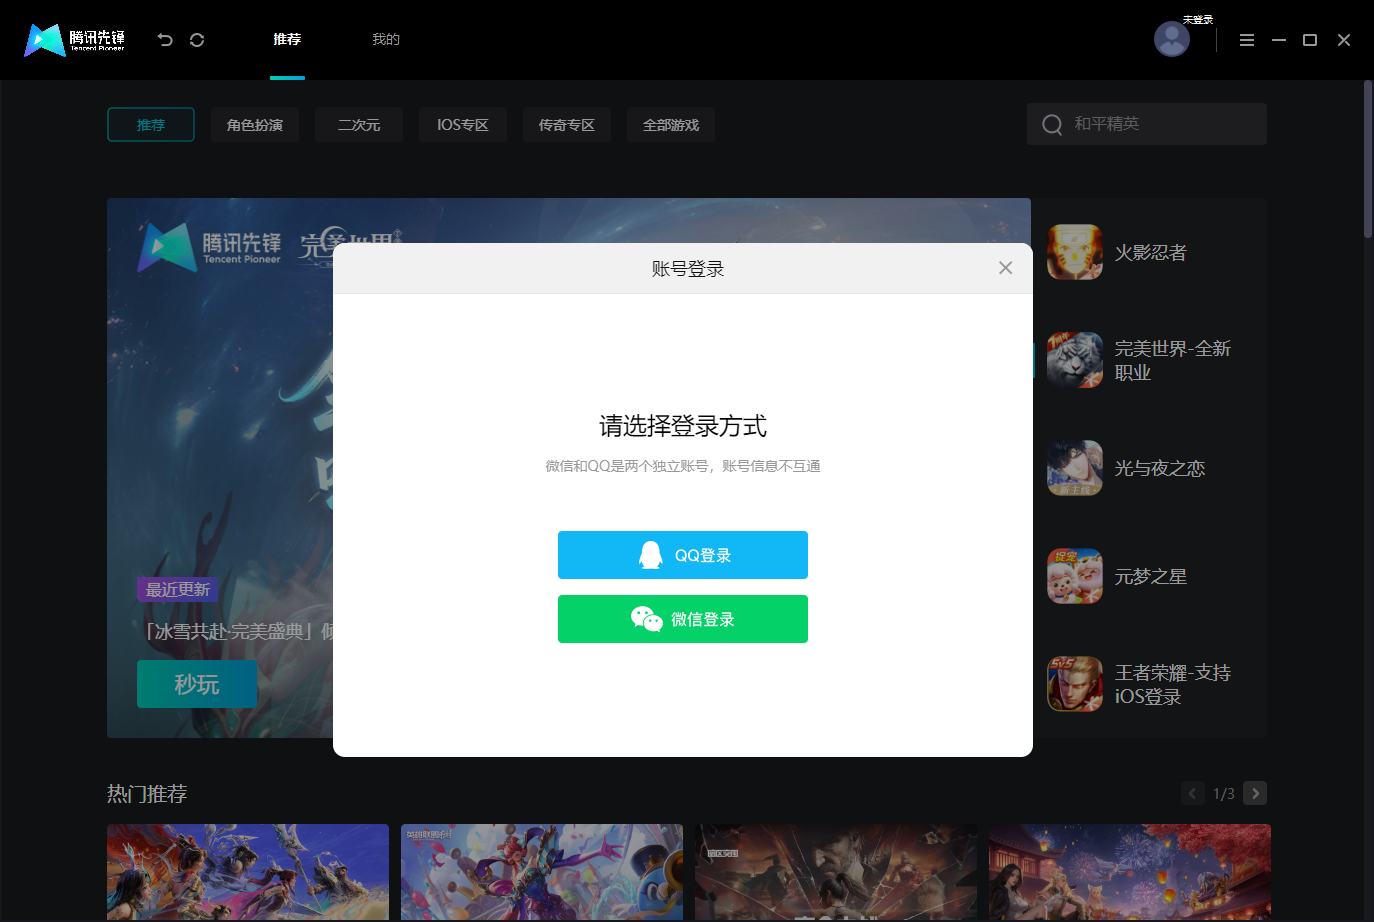
Task: Log in with 微信登录
Action: tap(683, 619)
